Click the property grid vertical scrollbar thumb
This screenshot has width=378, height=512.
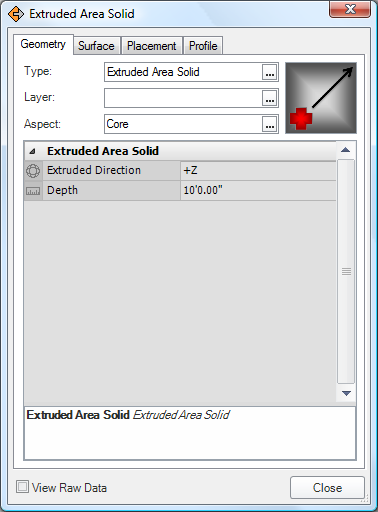[346, 272]
